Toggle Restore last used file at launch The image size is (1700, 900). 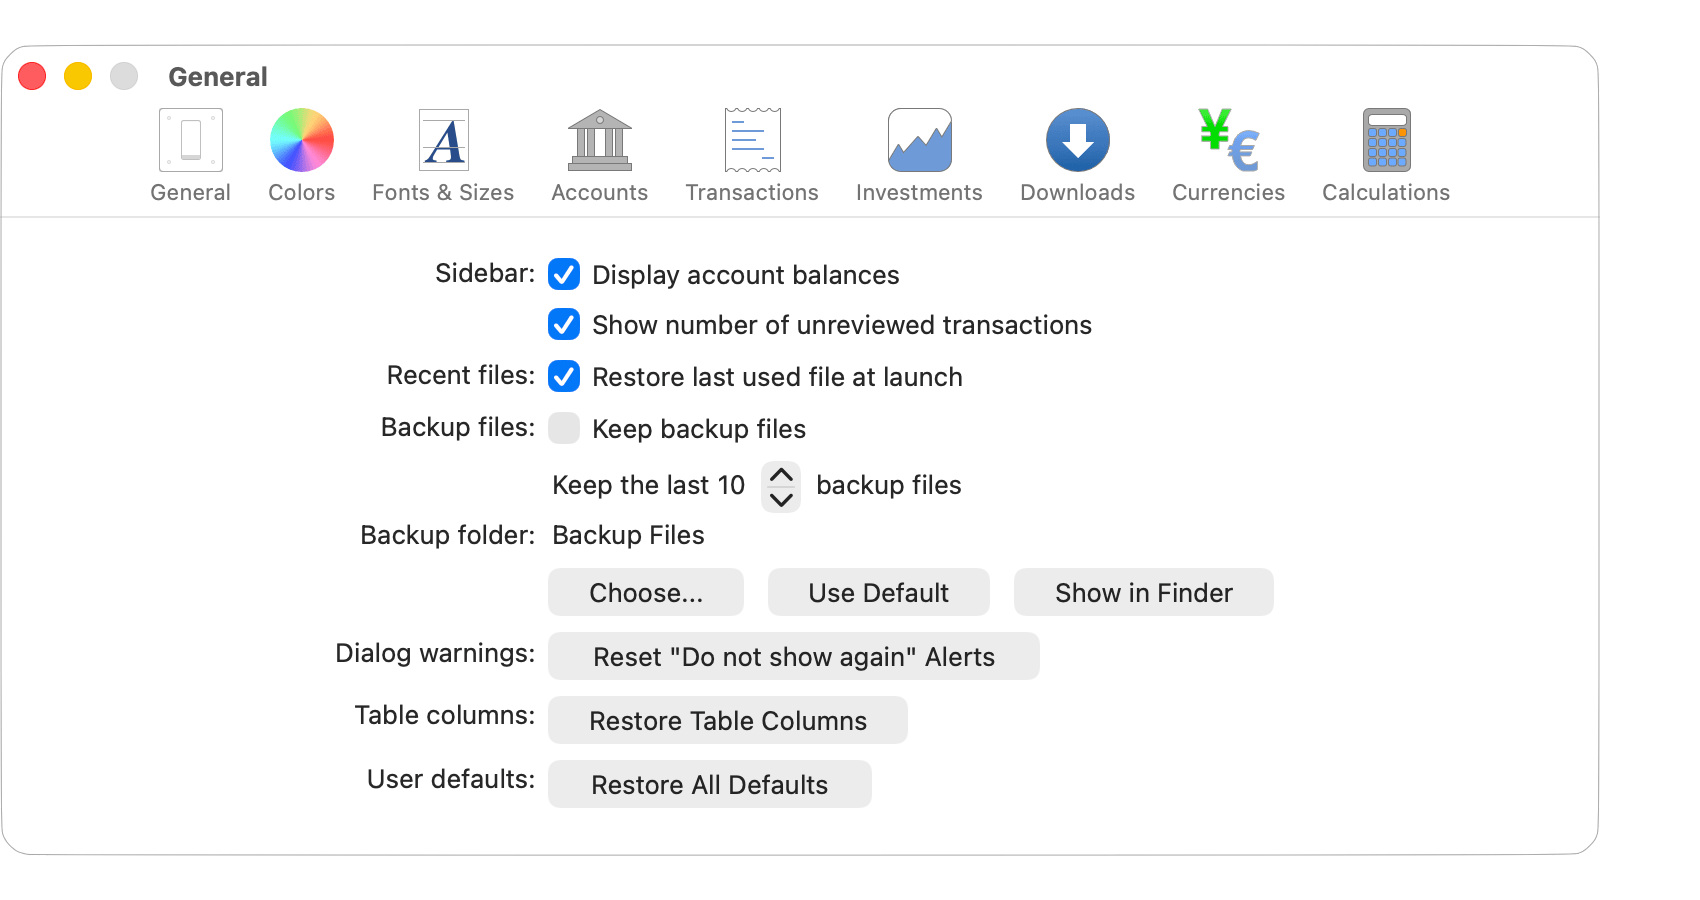coord(564,377)
